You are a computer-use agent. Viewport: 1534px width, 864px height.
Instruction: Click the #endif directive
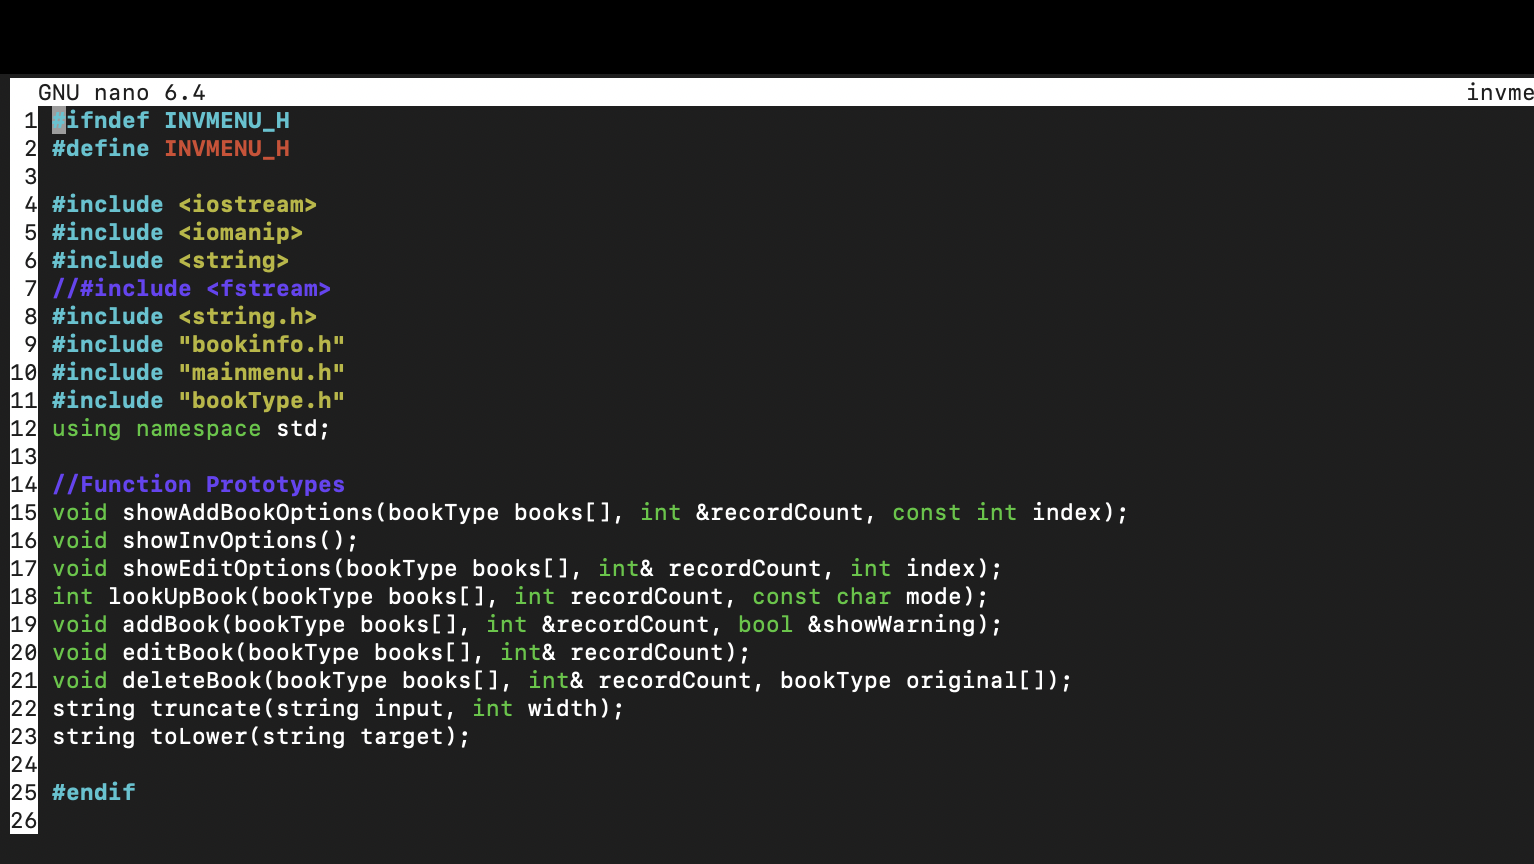(93, 792)
